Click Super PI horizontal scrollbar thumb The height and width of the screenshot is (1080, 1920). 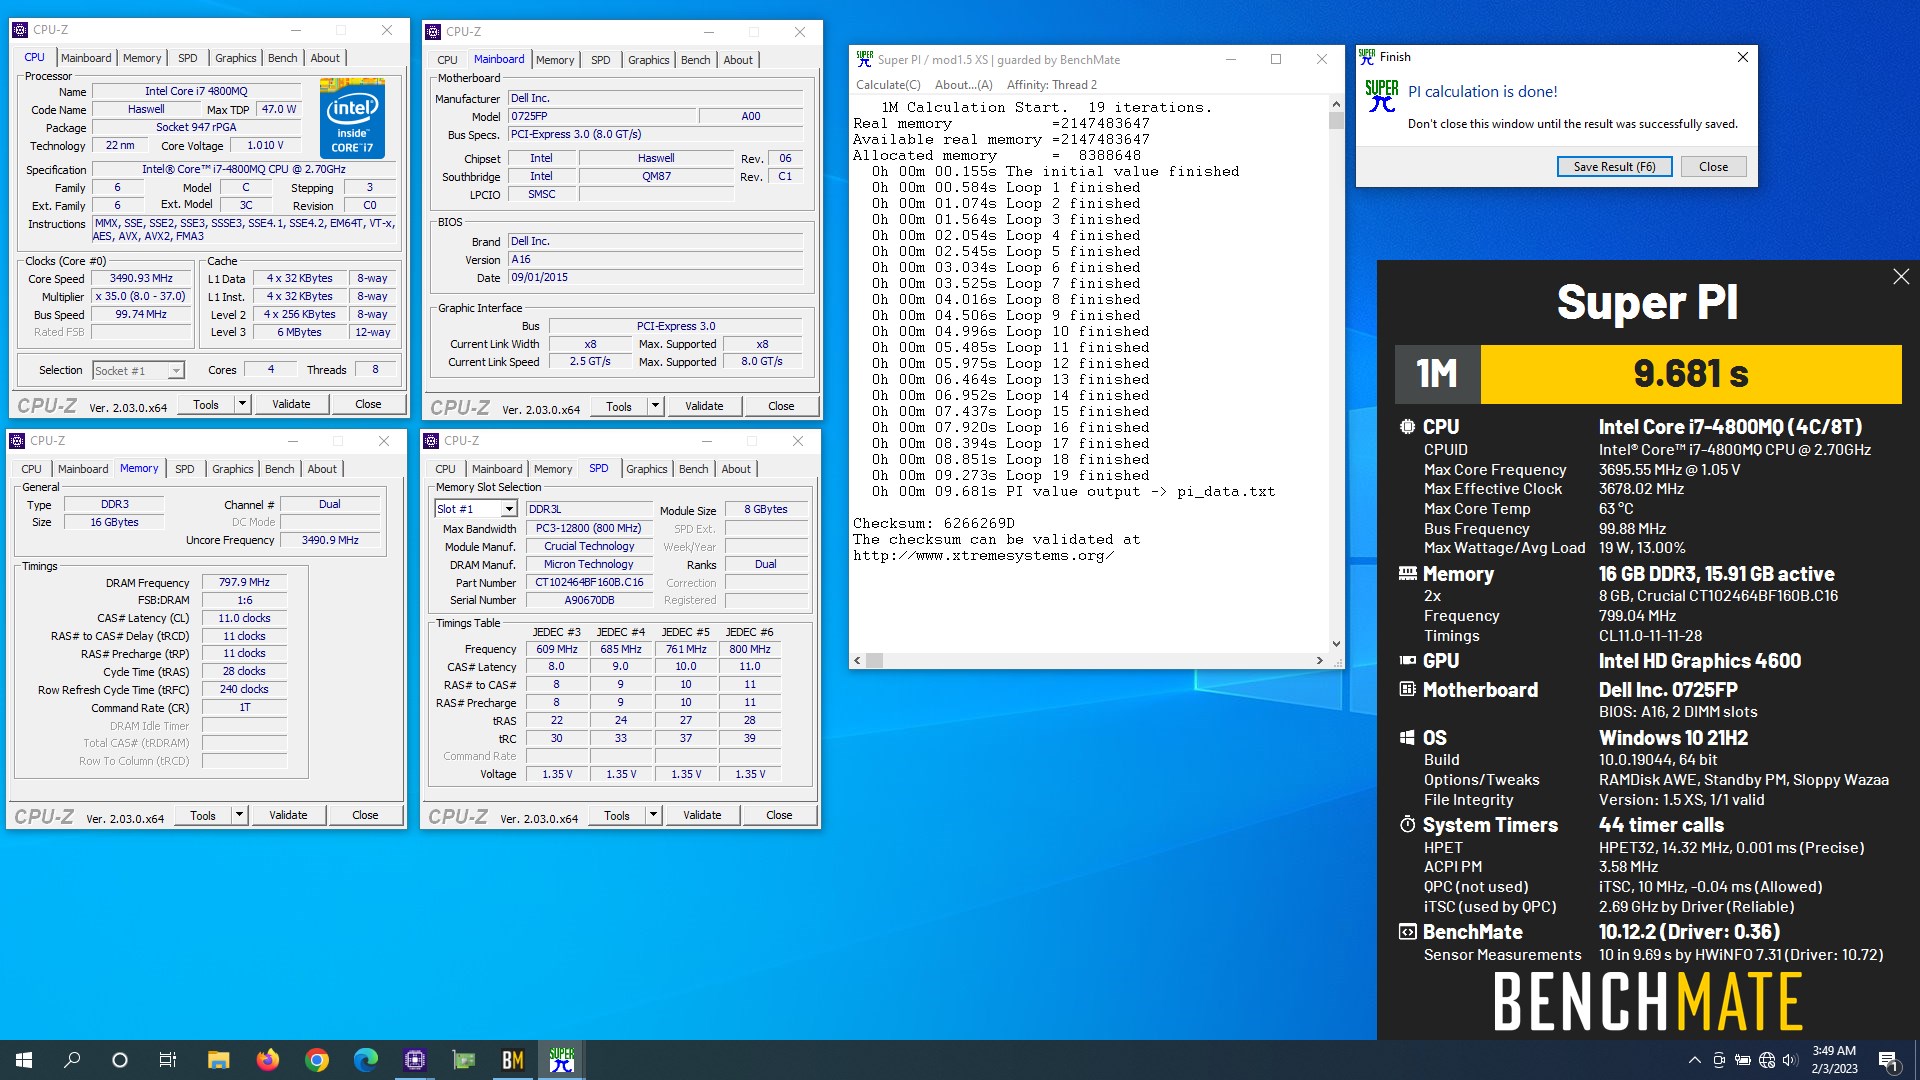click(874, 660)
